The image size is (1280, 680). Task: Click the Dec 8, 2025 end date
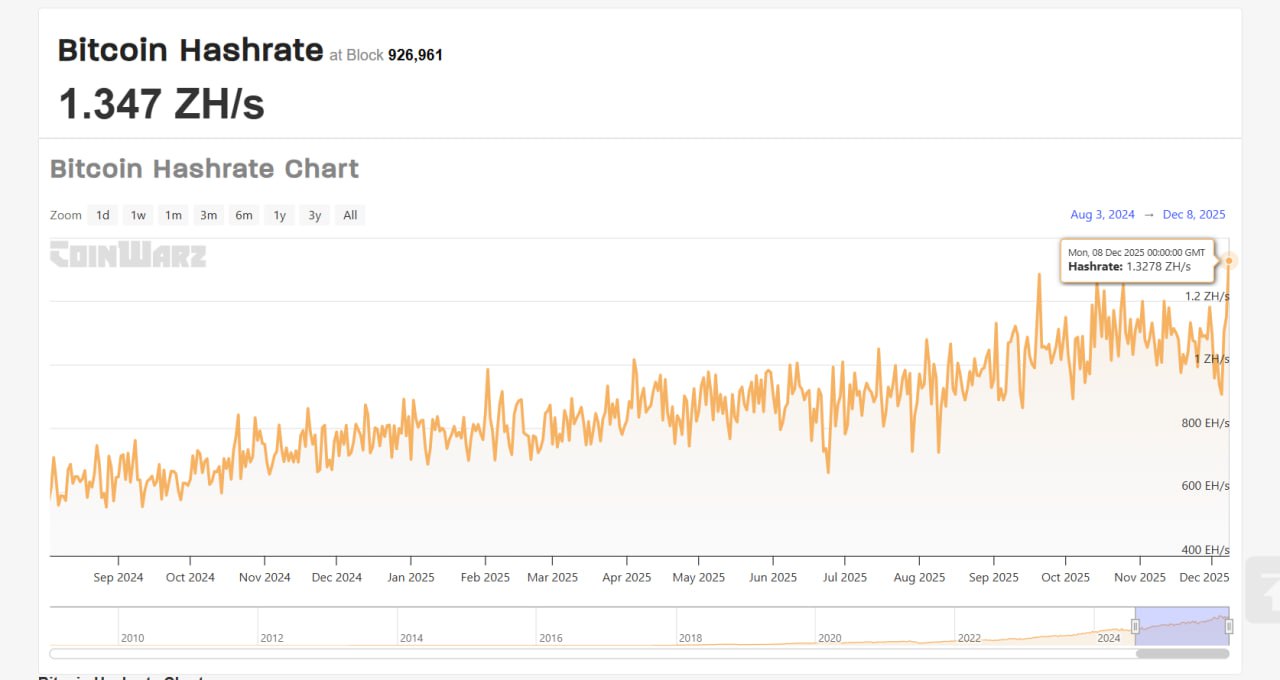click(1194, 215)
